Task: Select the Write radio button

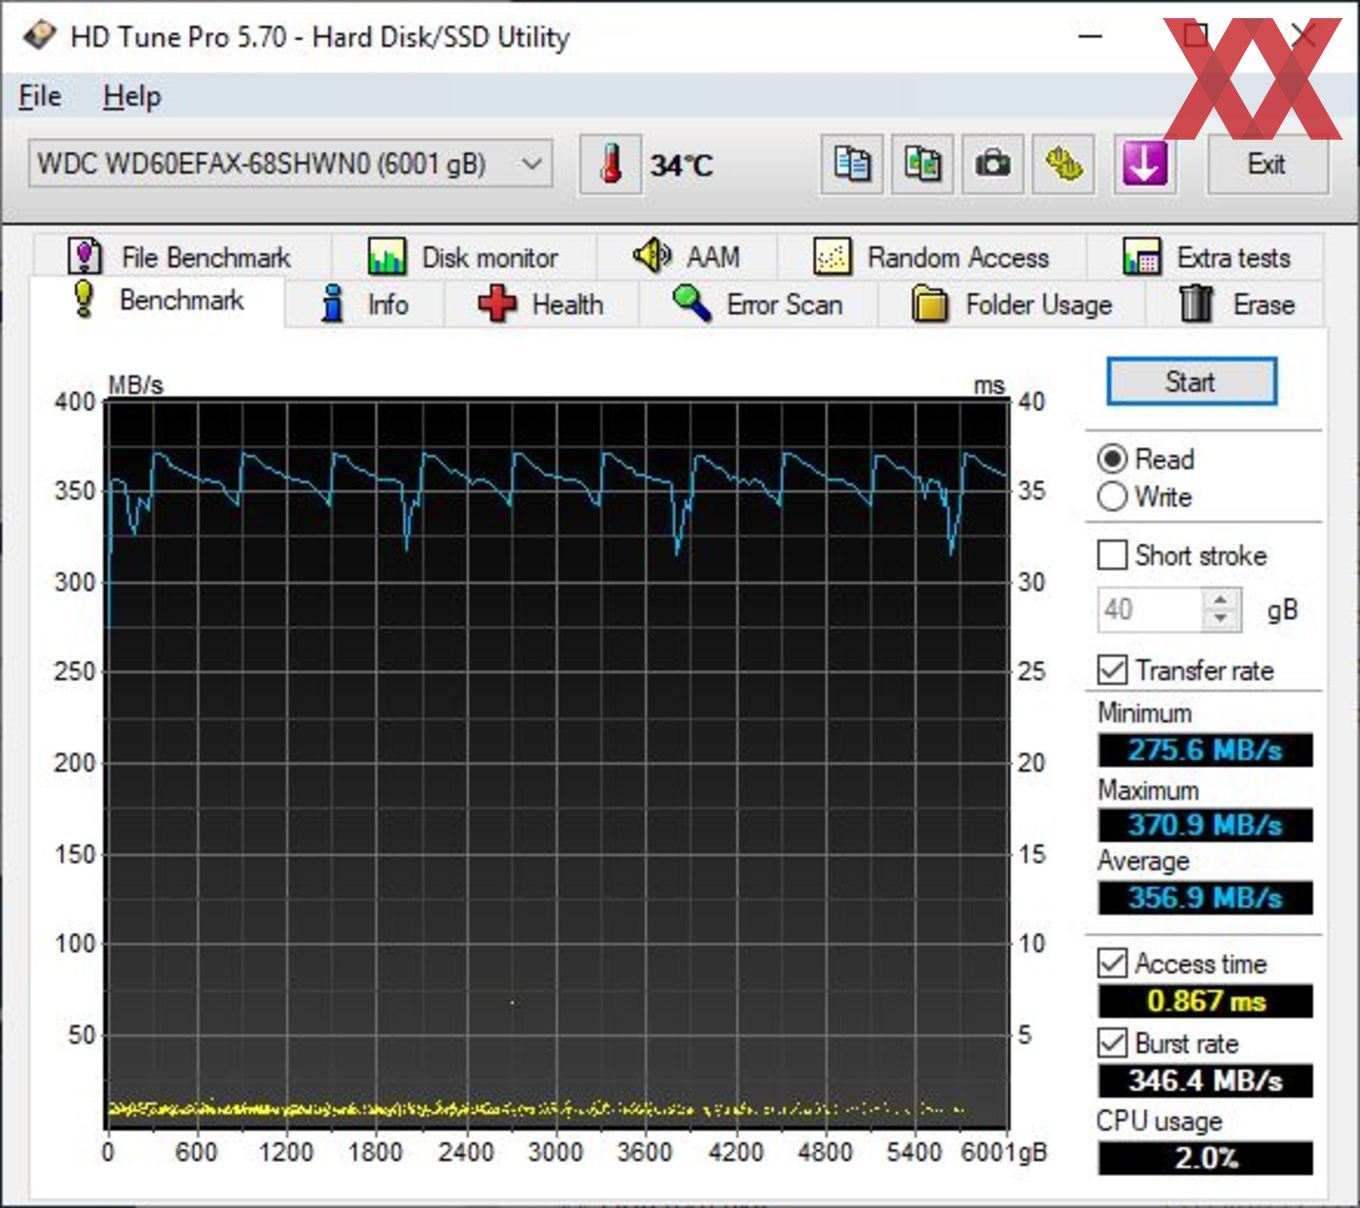Action: (x=1112, y=497)
